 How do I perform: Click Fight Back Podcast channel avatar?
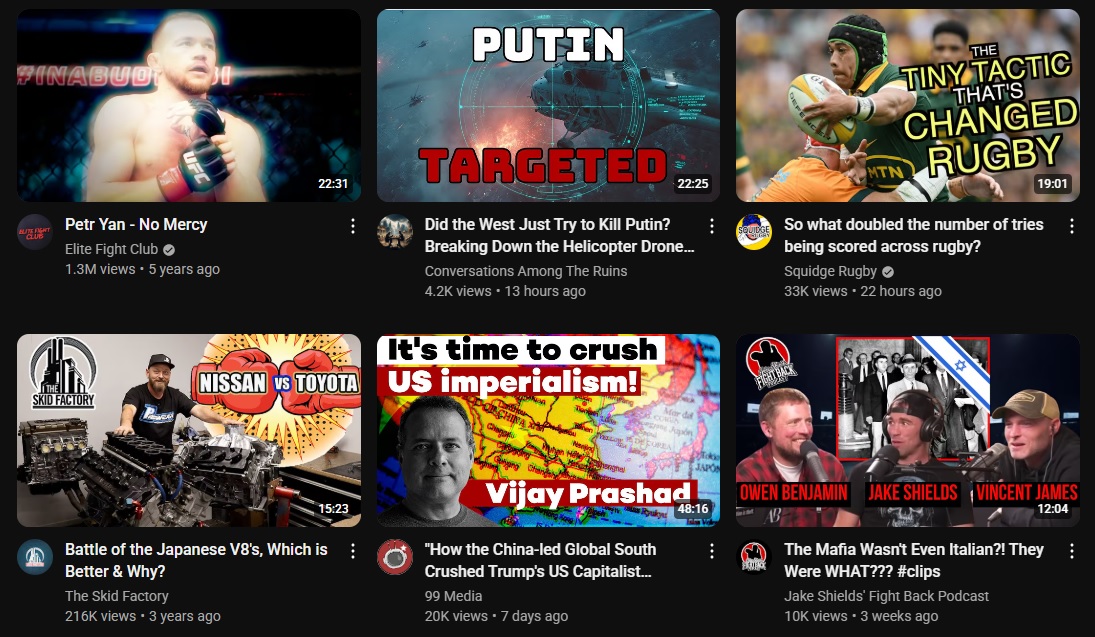754,557
